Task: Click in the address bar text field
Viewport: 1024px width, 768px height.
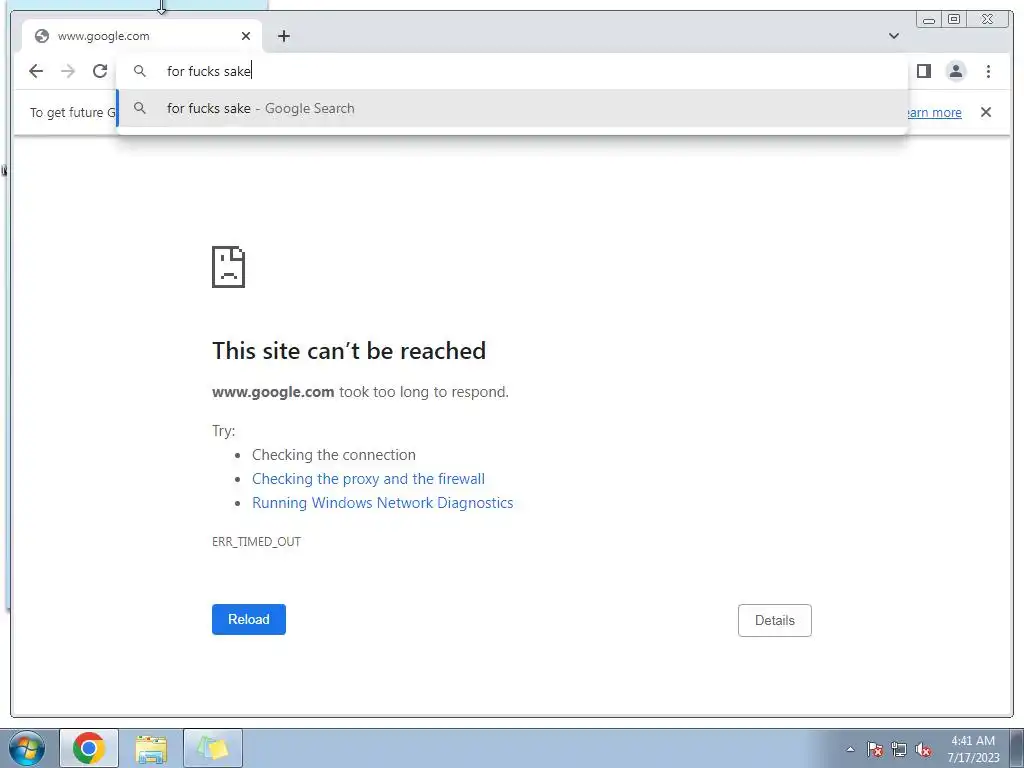Action: coord(512,71)
